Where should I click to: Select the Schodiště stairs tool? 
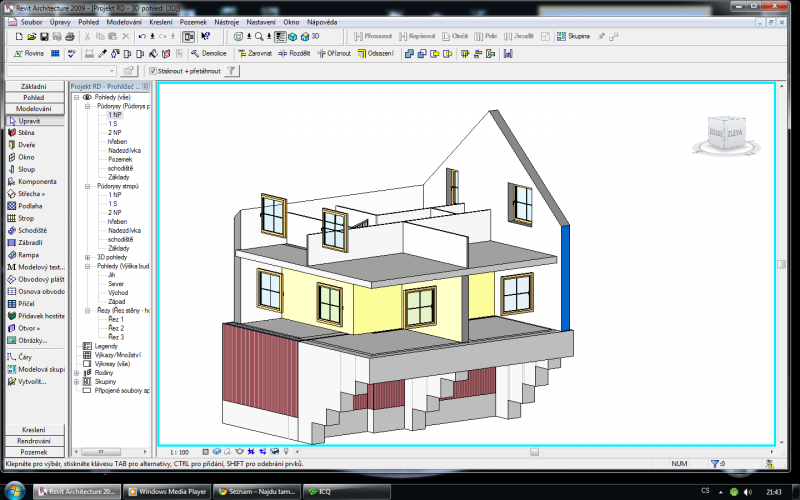point(29,230)
